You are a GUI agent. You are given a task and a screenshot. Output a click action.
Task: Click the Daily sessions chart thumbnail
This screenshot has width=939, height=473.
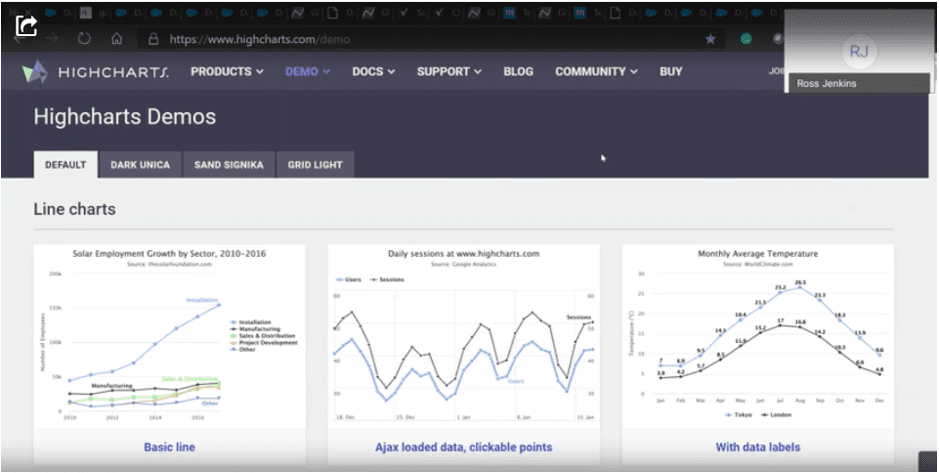[x=464, y=336]
